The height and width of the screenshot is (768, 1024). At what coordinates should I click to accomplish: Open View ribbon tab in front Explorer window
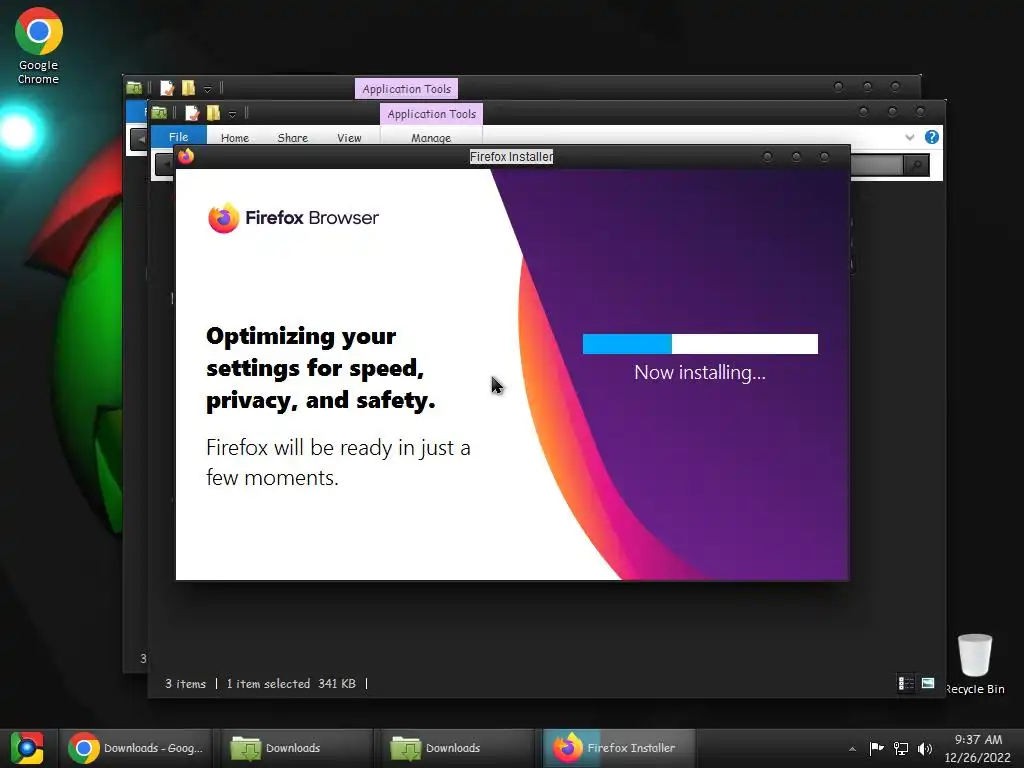pyautogui.click(x=349, y=138)
